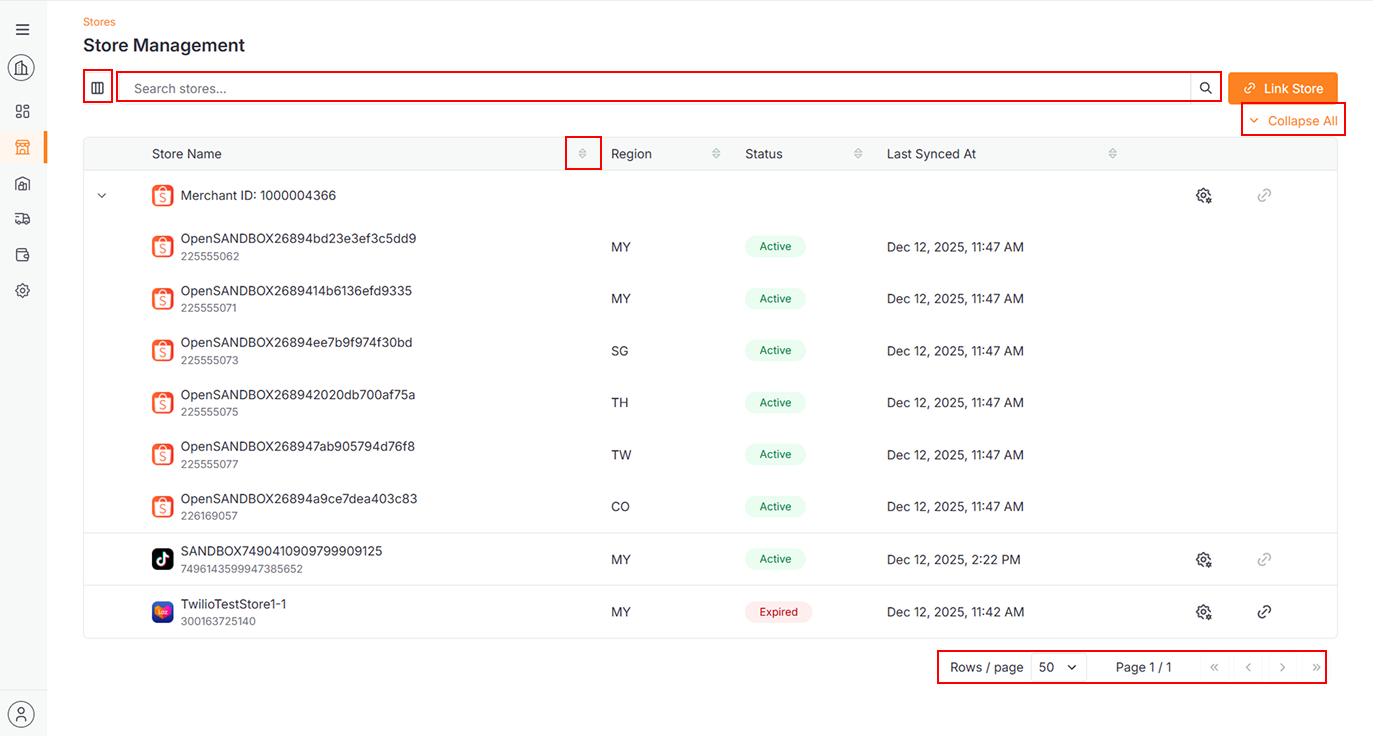The image size is (1373, 736).
Task: Open the delivery truck icon in sidebar
Action: (x=22, y=219)
